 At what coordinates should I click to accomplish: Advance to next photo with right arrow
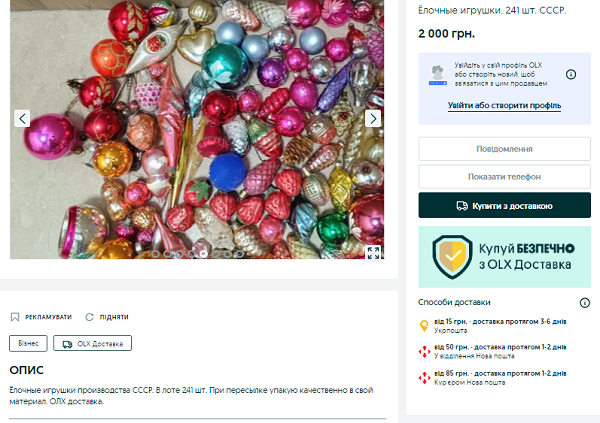click(373, 119)
